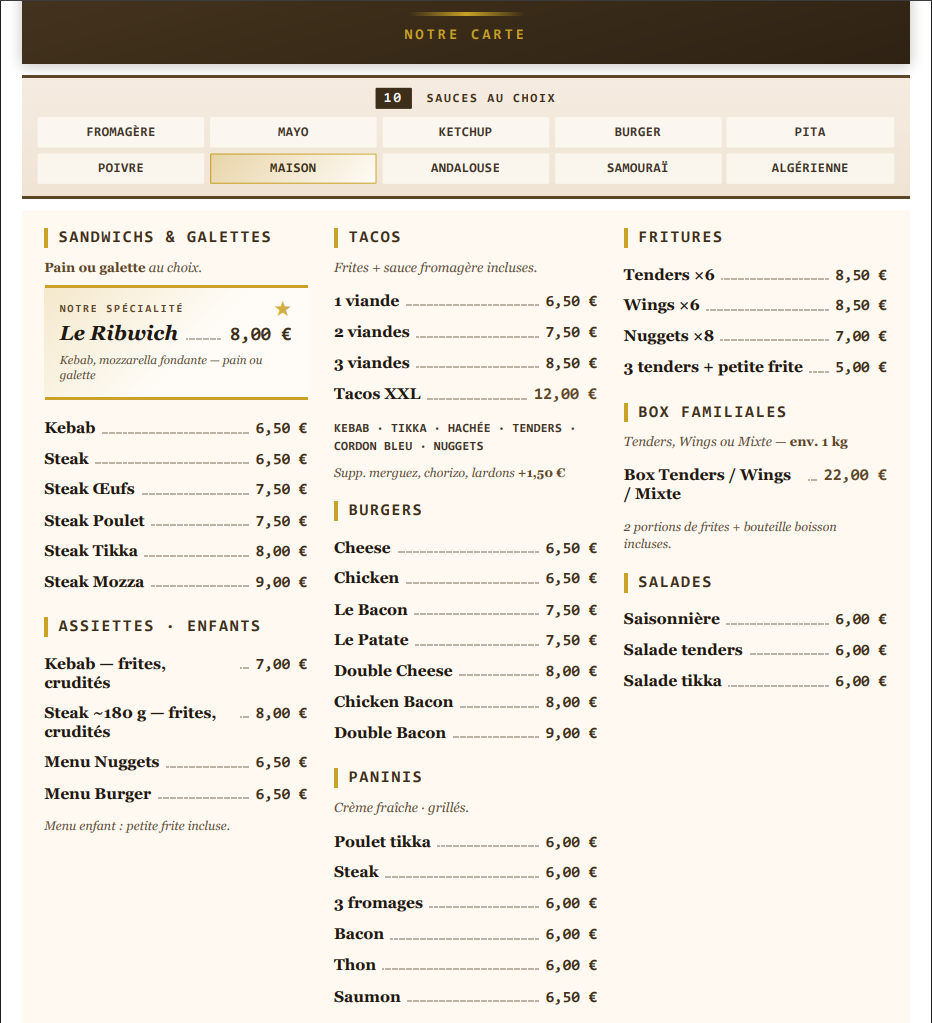This screenshot has height=1023, width=932.
Task: Select the Poivre sauce option
Action: pos(121,168)
